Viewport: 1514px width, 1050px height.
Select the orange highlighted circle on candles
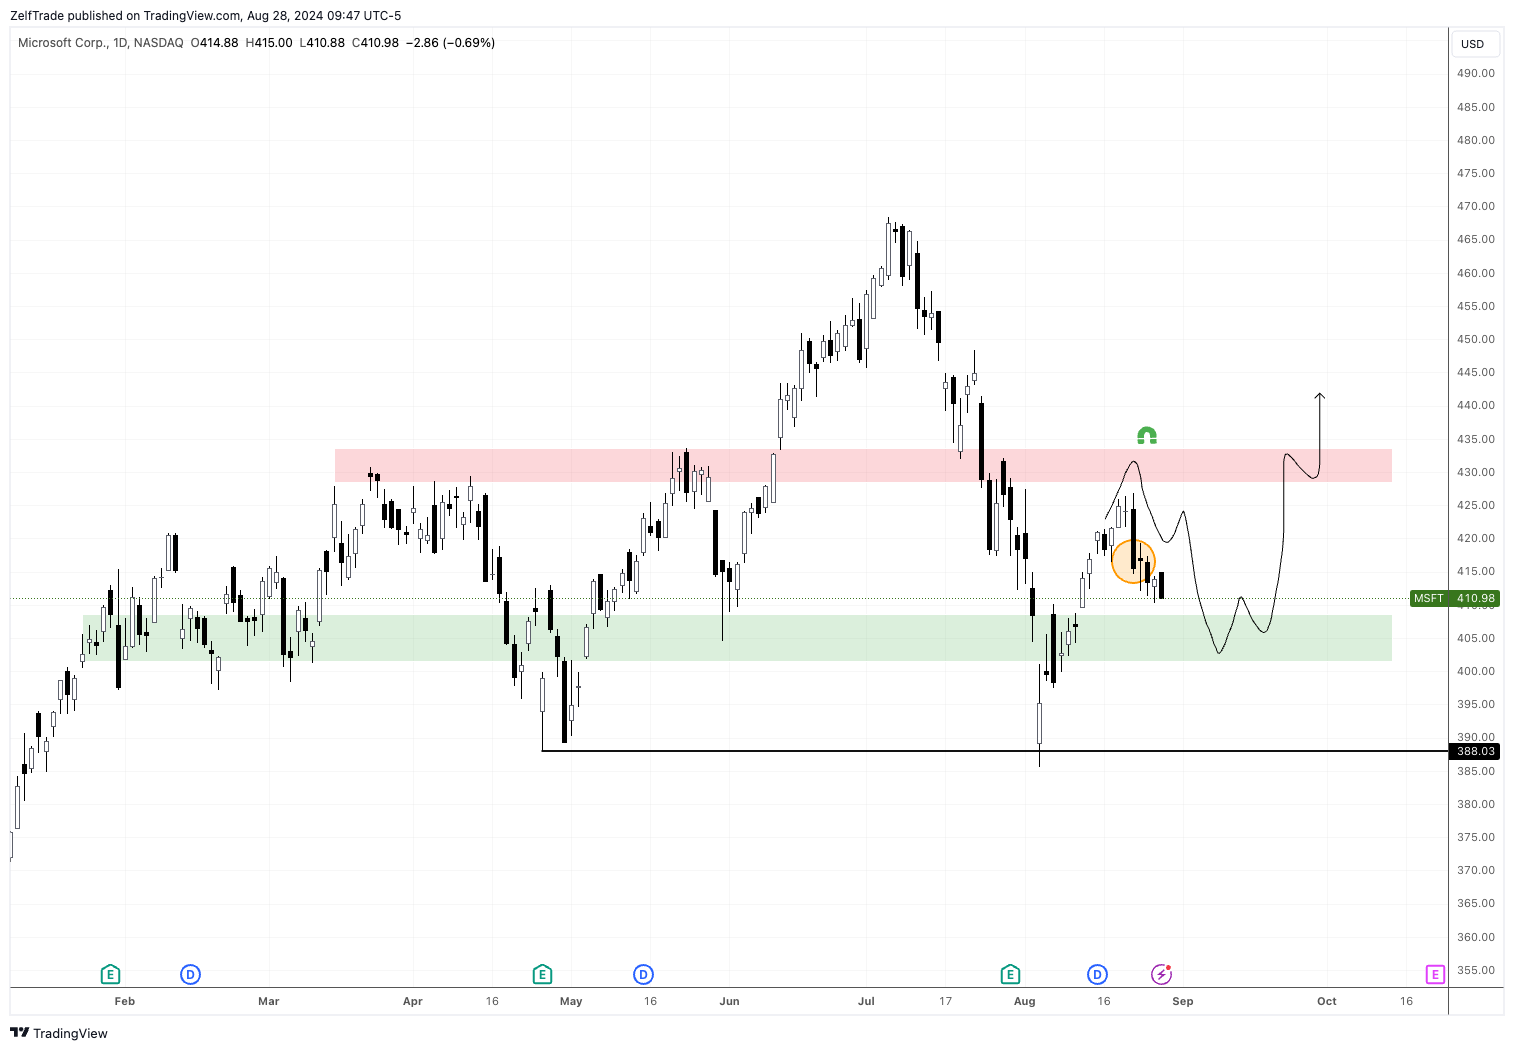coord(1133,561)
